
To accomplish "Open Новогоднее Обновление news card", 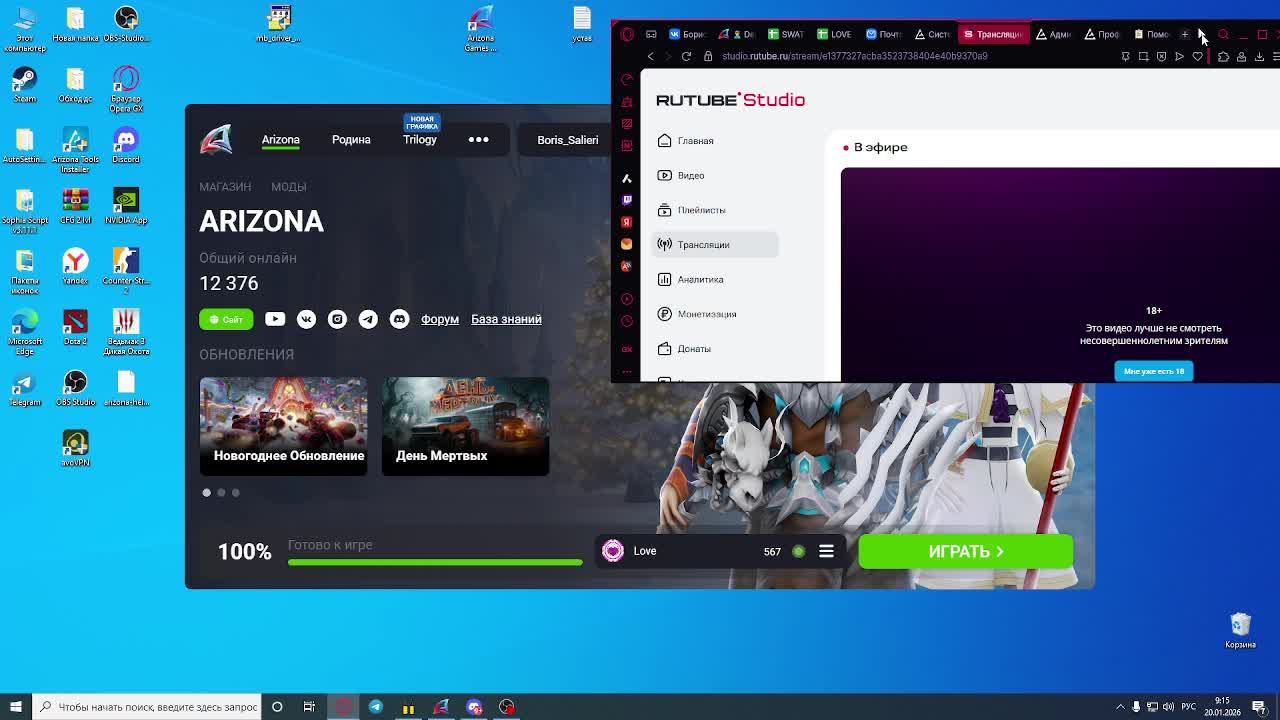I will tap(283, 426).
